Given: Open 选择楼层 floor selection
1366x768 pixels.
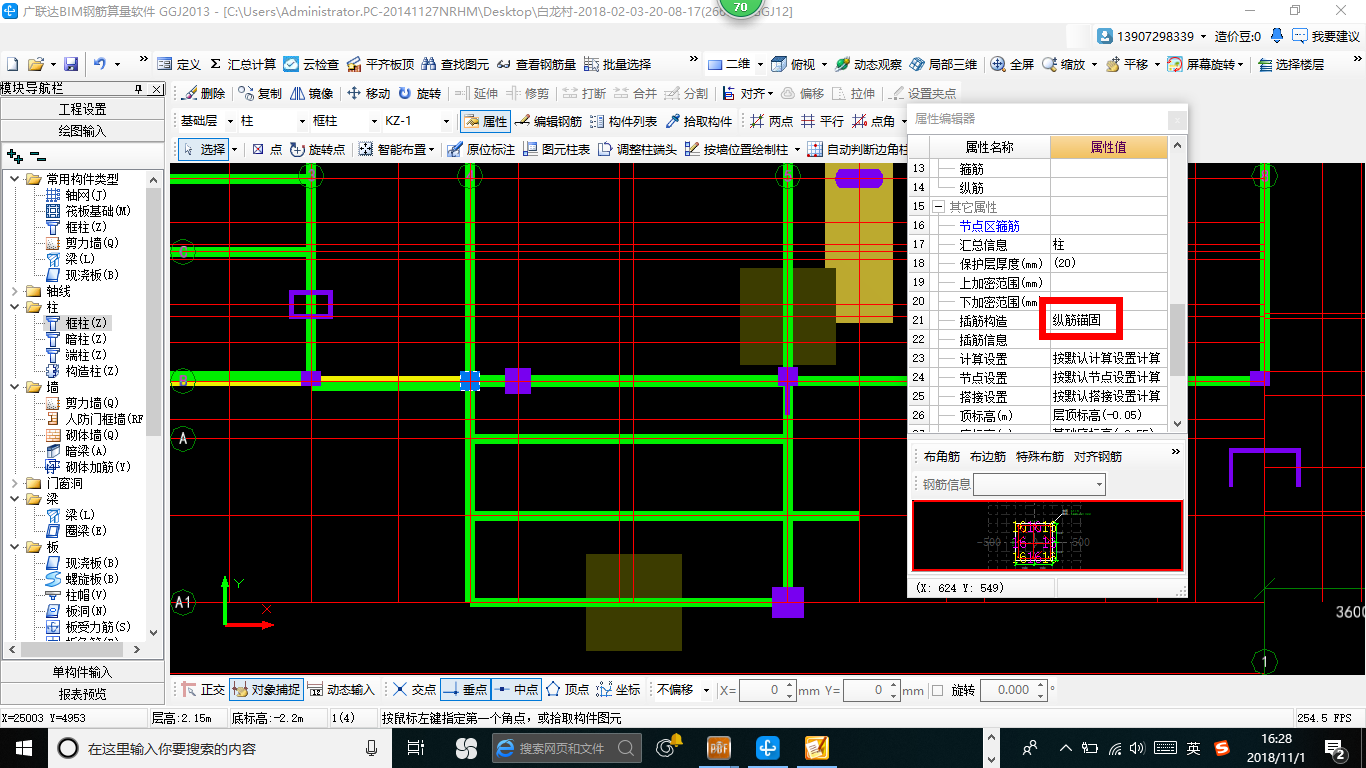Looking at the screenshot, I should point(1291,64).
